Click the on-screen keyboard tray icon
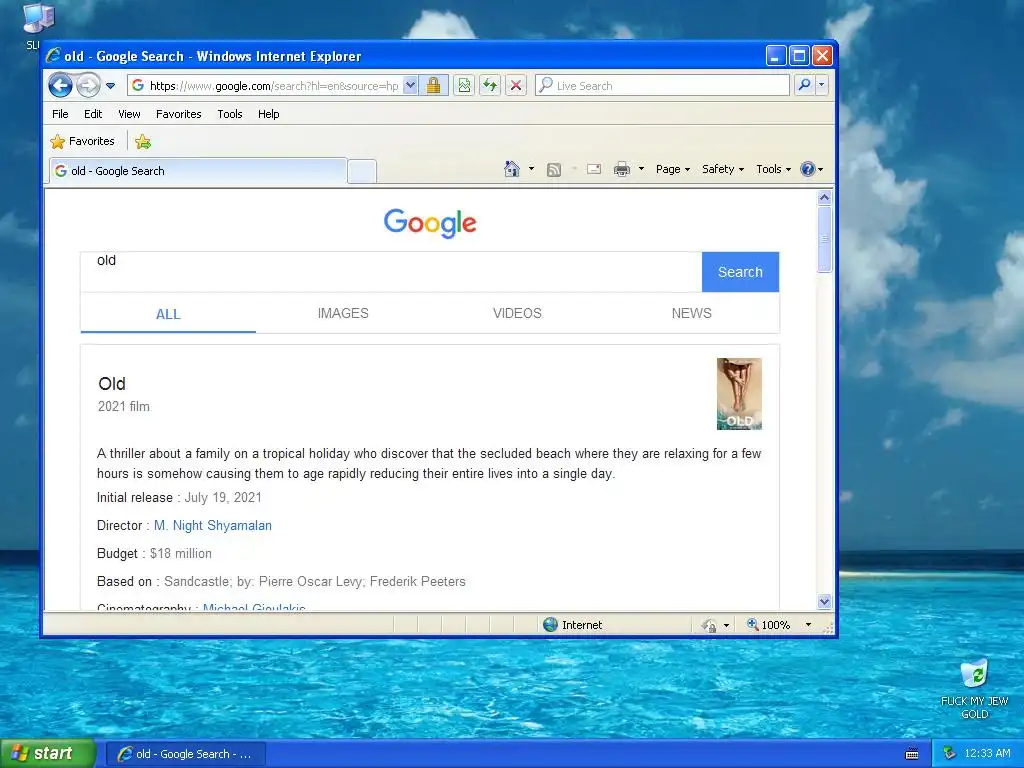Viewport: 1024px width, 768px height. click(912, 754)
